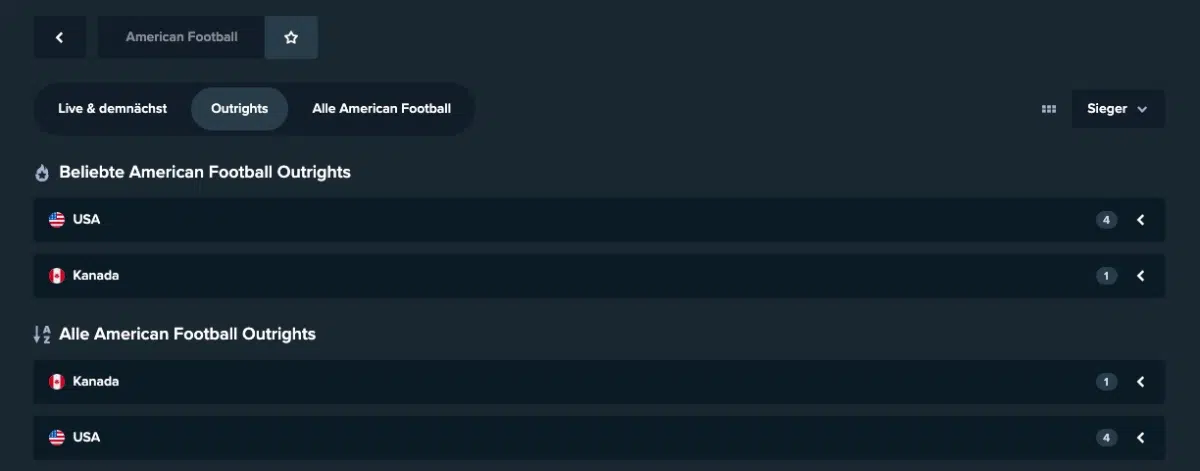
Task: Expand the USA row under popular outrights
Action: 1140,220
